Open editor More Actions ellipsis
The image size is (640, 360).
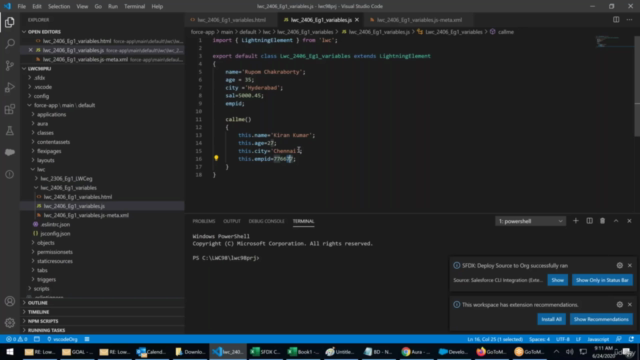tap(629, 20)
